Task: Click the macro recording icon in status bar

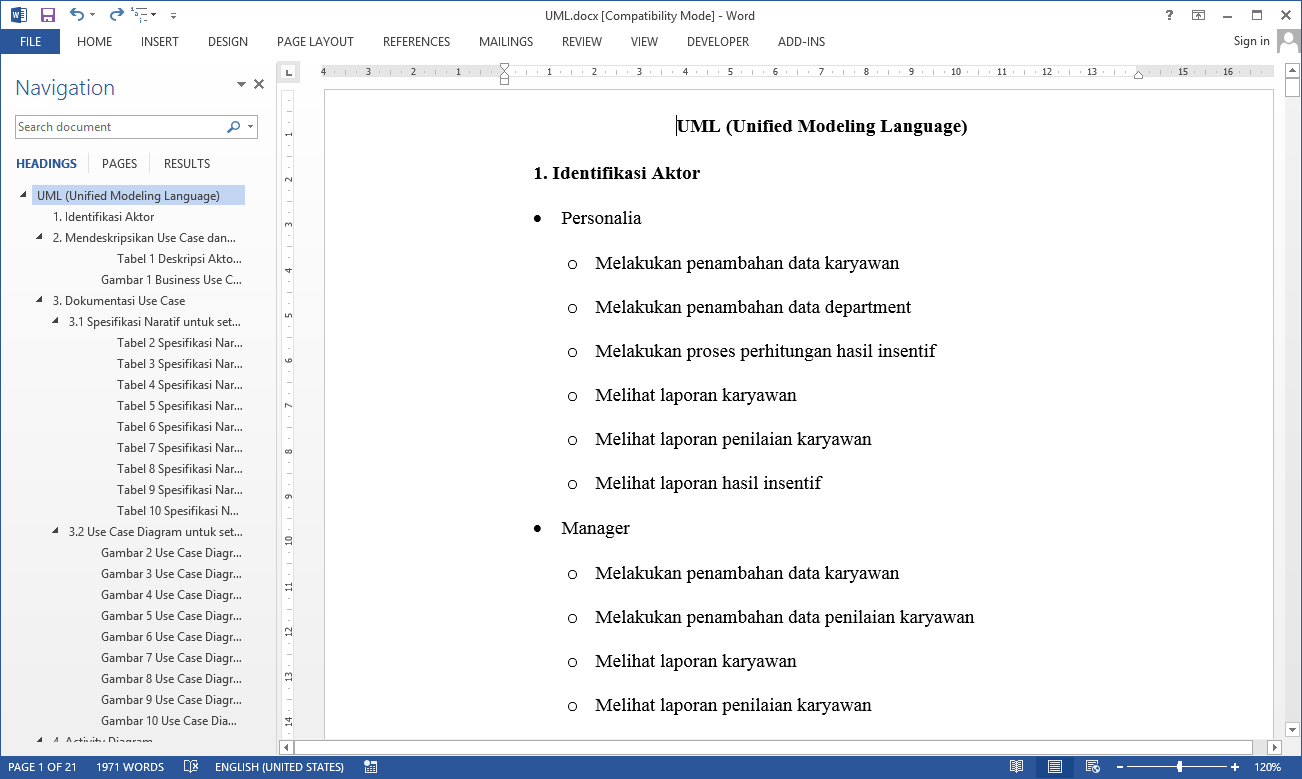Action: point(371,767)
